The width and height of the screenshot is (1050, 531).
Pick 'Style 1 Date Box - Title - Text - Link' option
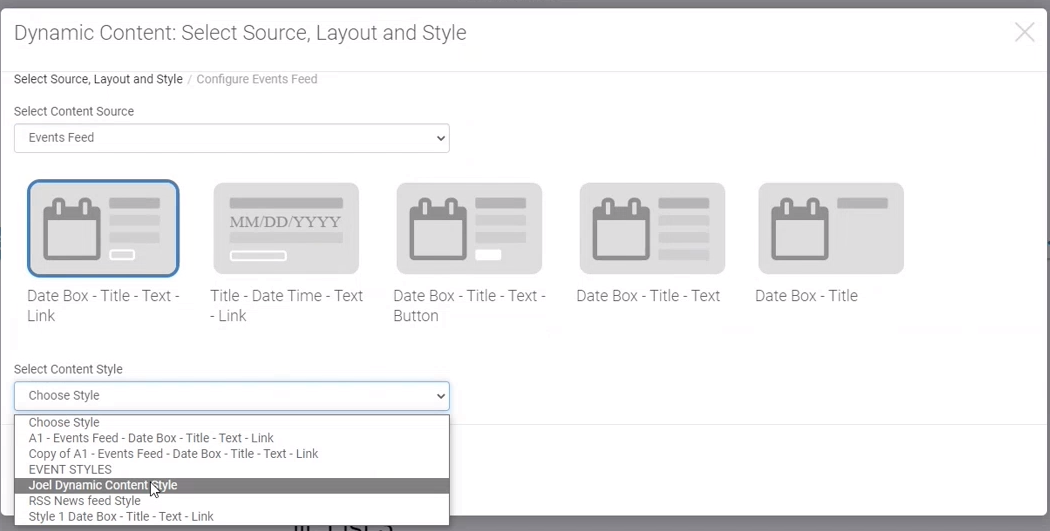click(121, 517)
